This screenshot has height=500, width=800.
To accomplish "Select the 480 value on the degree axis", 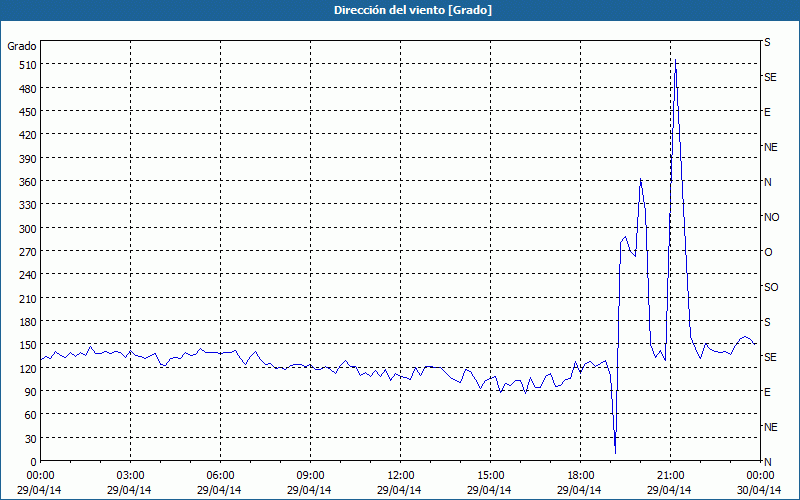I will (x=28, y=89).
